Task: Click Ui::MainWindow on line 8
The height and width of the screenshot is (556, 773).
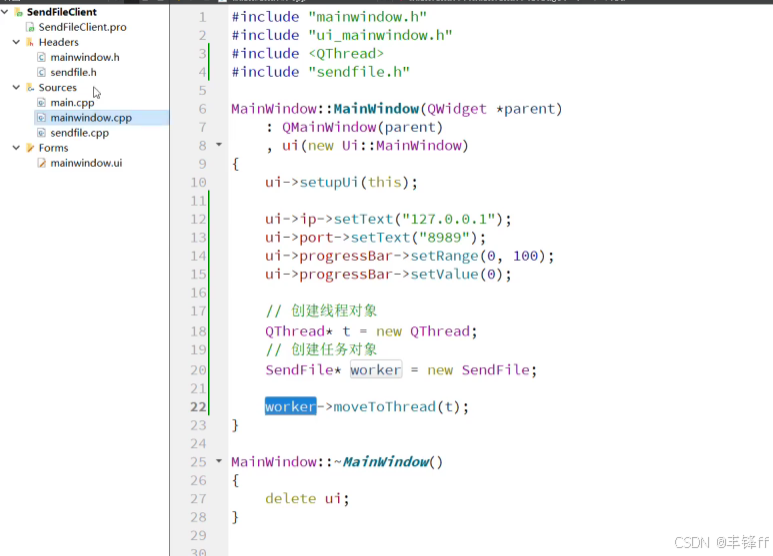Action: [x=401, y=145]
